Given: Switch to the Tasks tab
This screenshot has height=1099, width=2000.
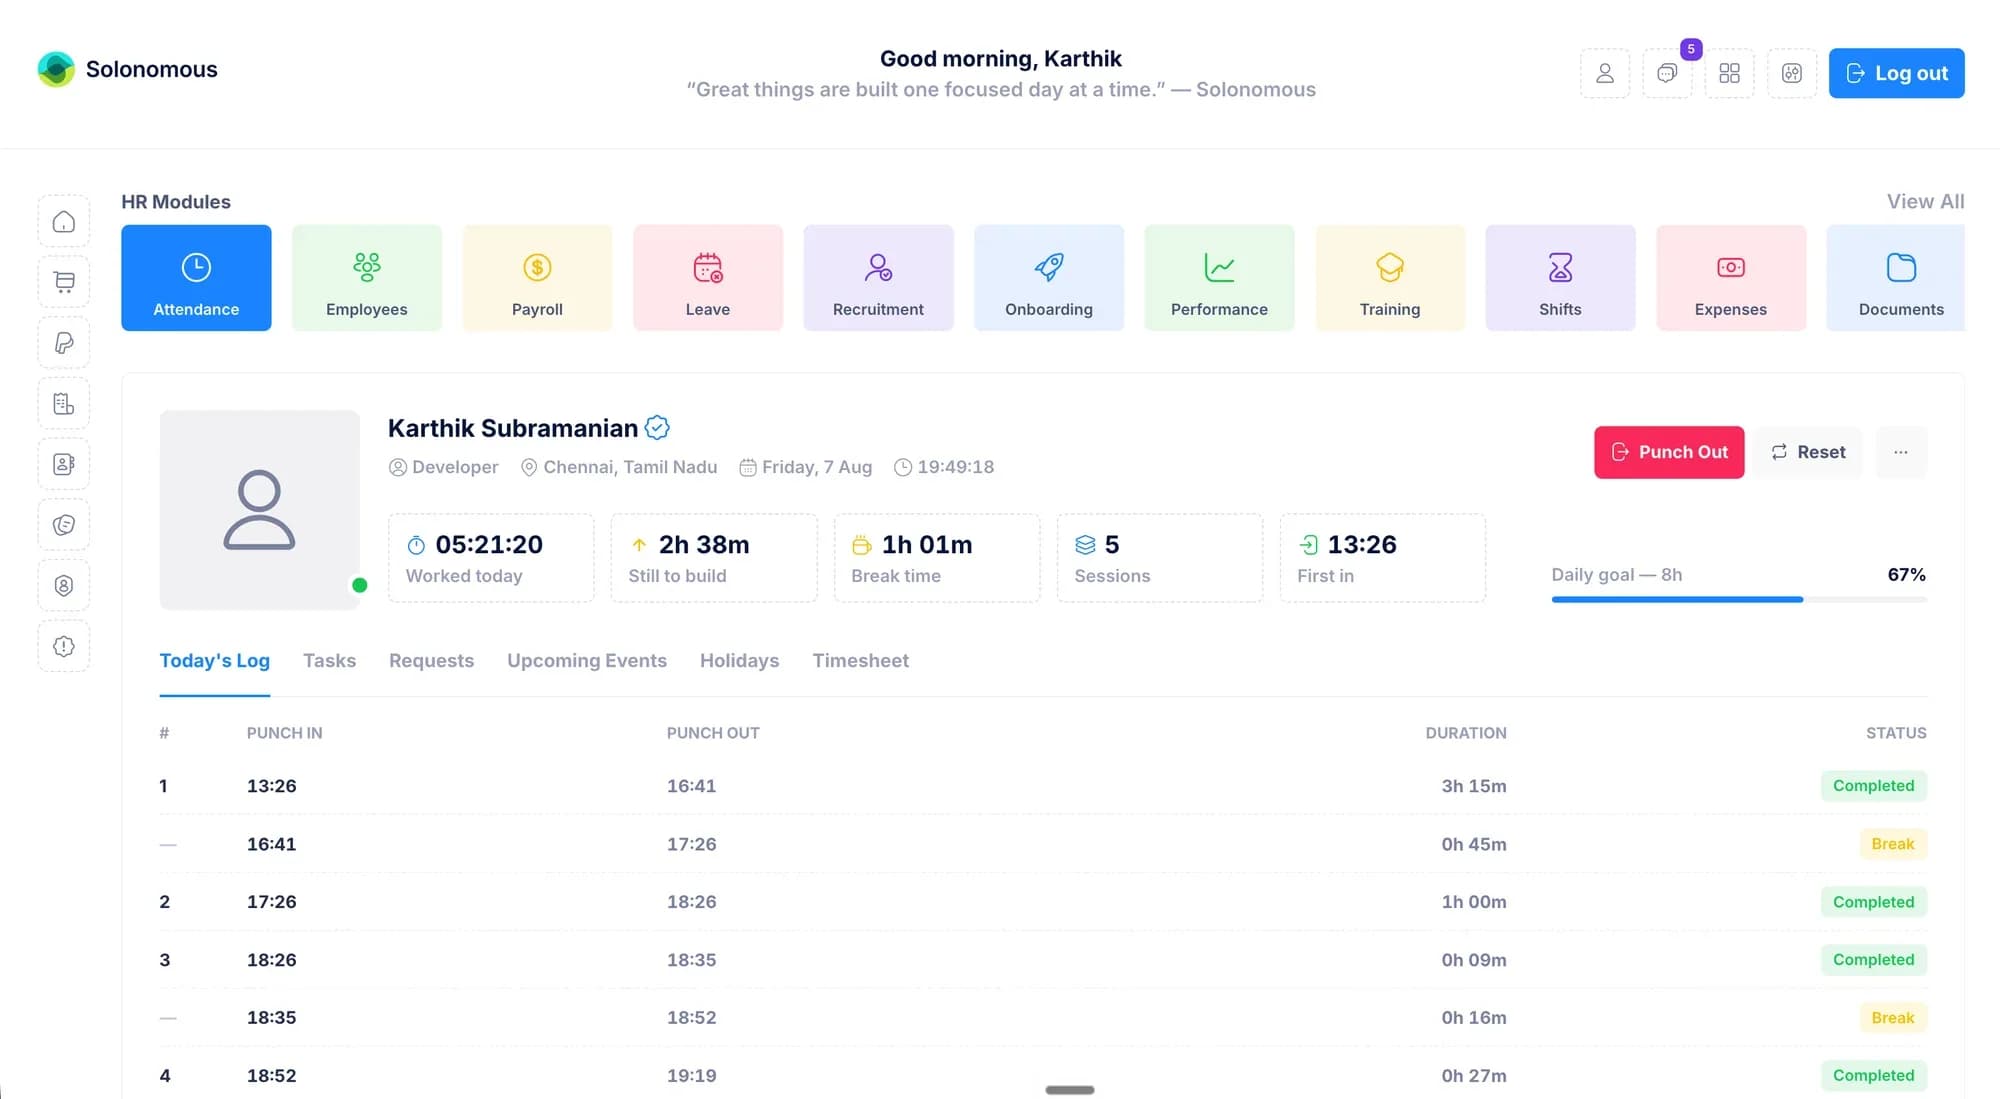Looking at the screenshot, I should [x=329, y=661].
